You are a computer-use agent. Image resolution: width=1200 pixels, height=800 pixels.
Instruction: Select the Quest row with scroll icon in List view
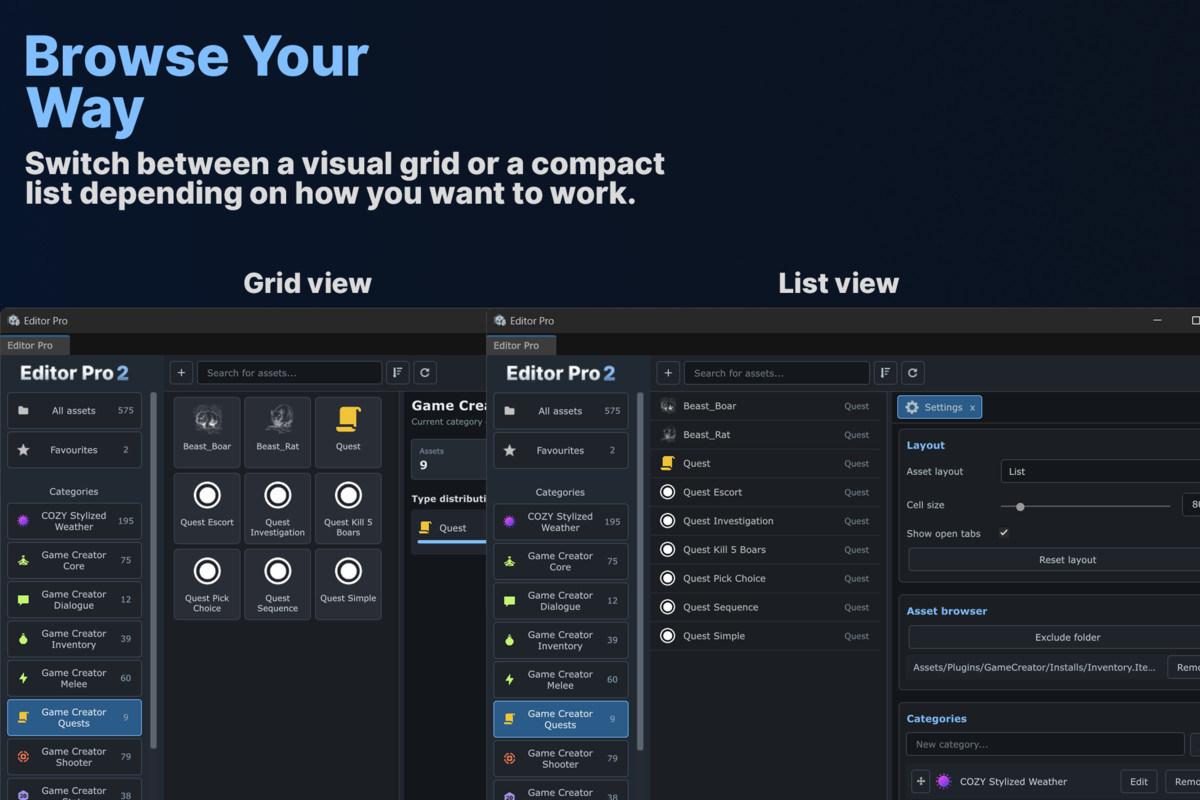coord(766,463)
